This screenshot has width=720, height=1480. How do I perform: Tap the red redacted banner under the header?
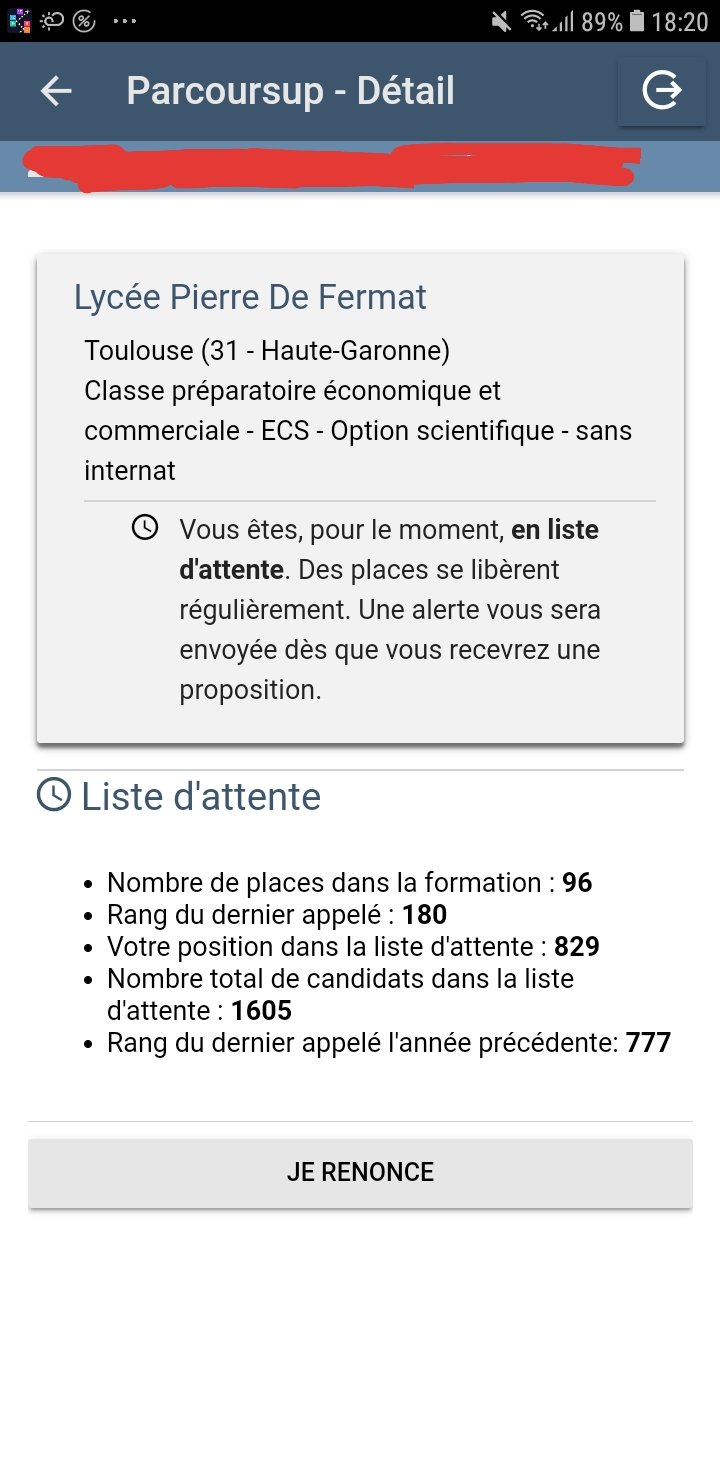click(x=330, y=168)
